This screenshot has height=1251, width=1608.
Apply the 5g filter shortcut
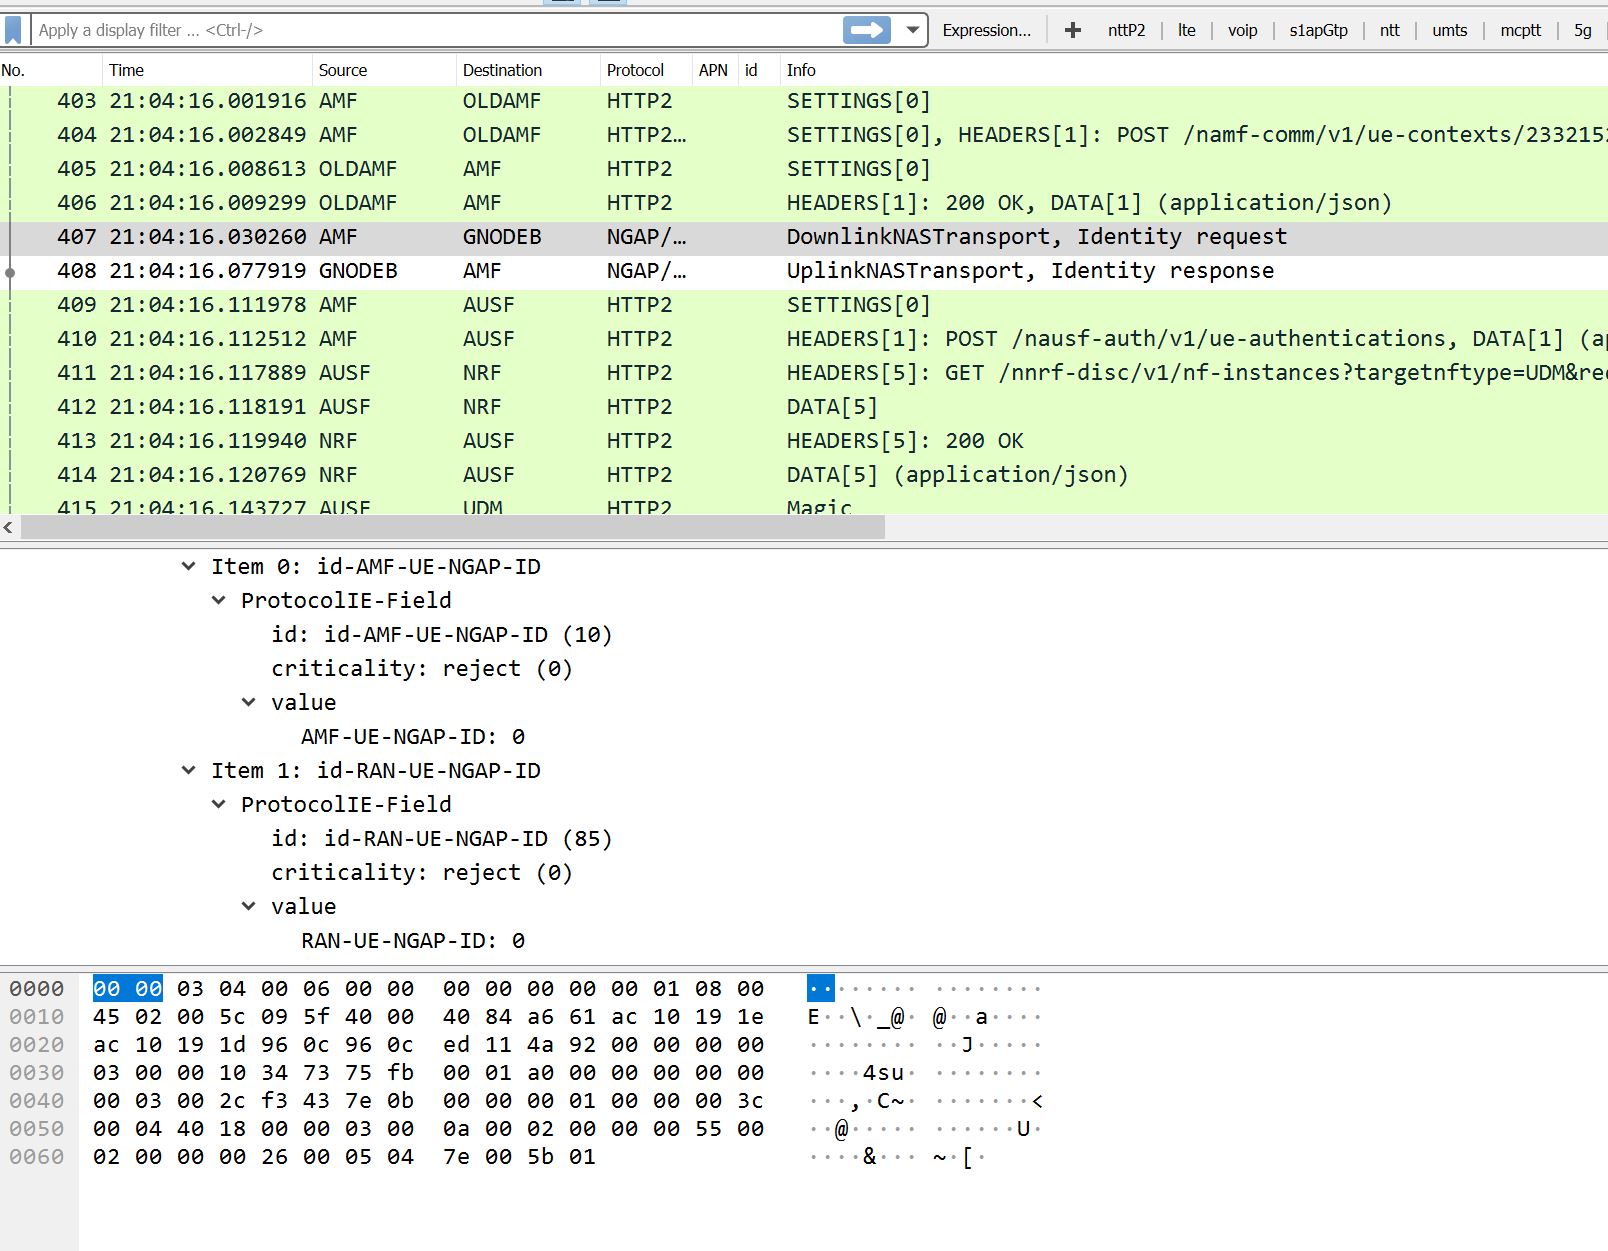pos(1582,30)
